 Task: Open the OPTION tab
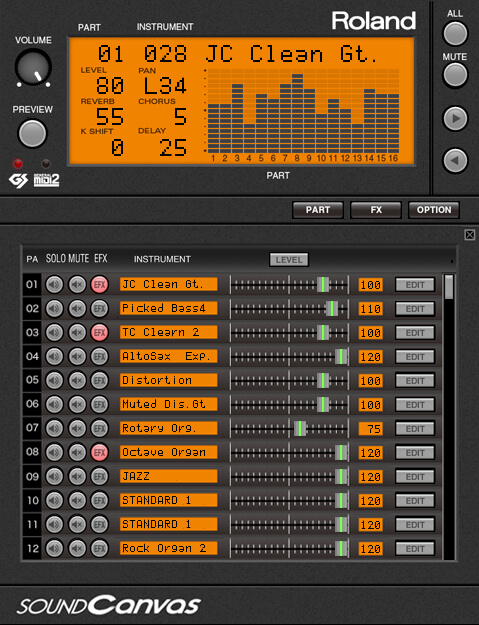pyautogui.click(x=434, y=210)
